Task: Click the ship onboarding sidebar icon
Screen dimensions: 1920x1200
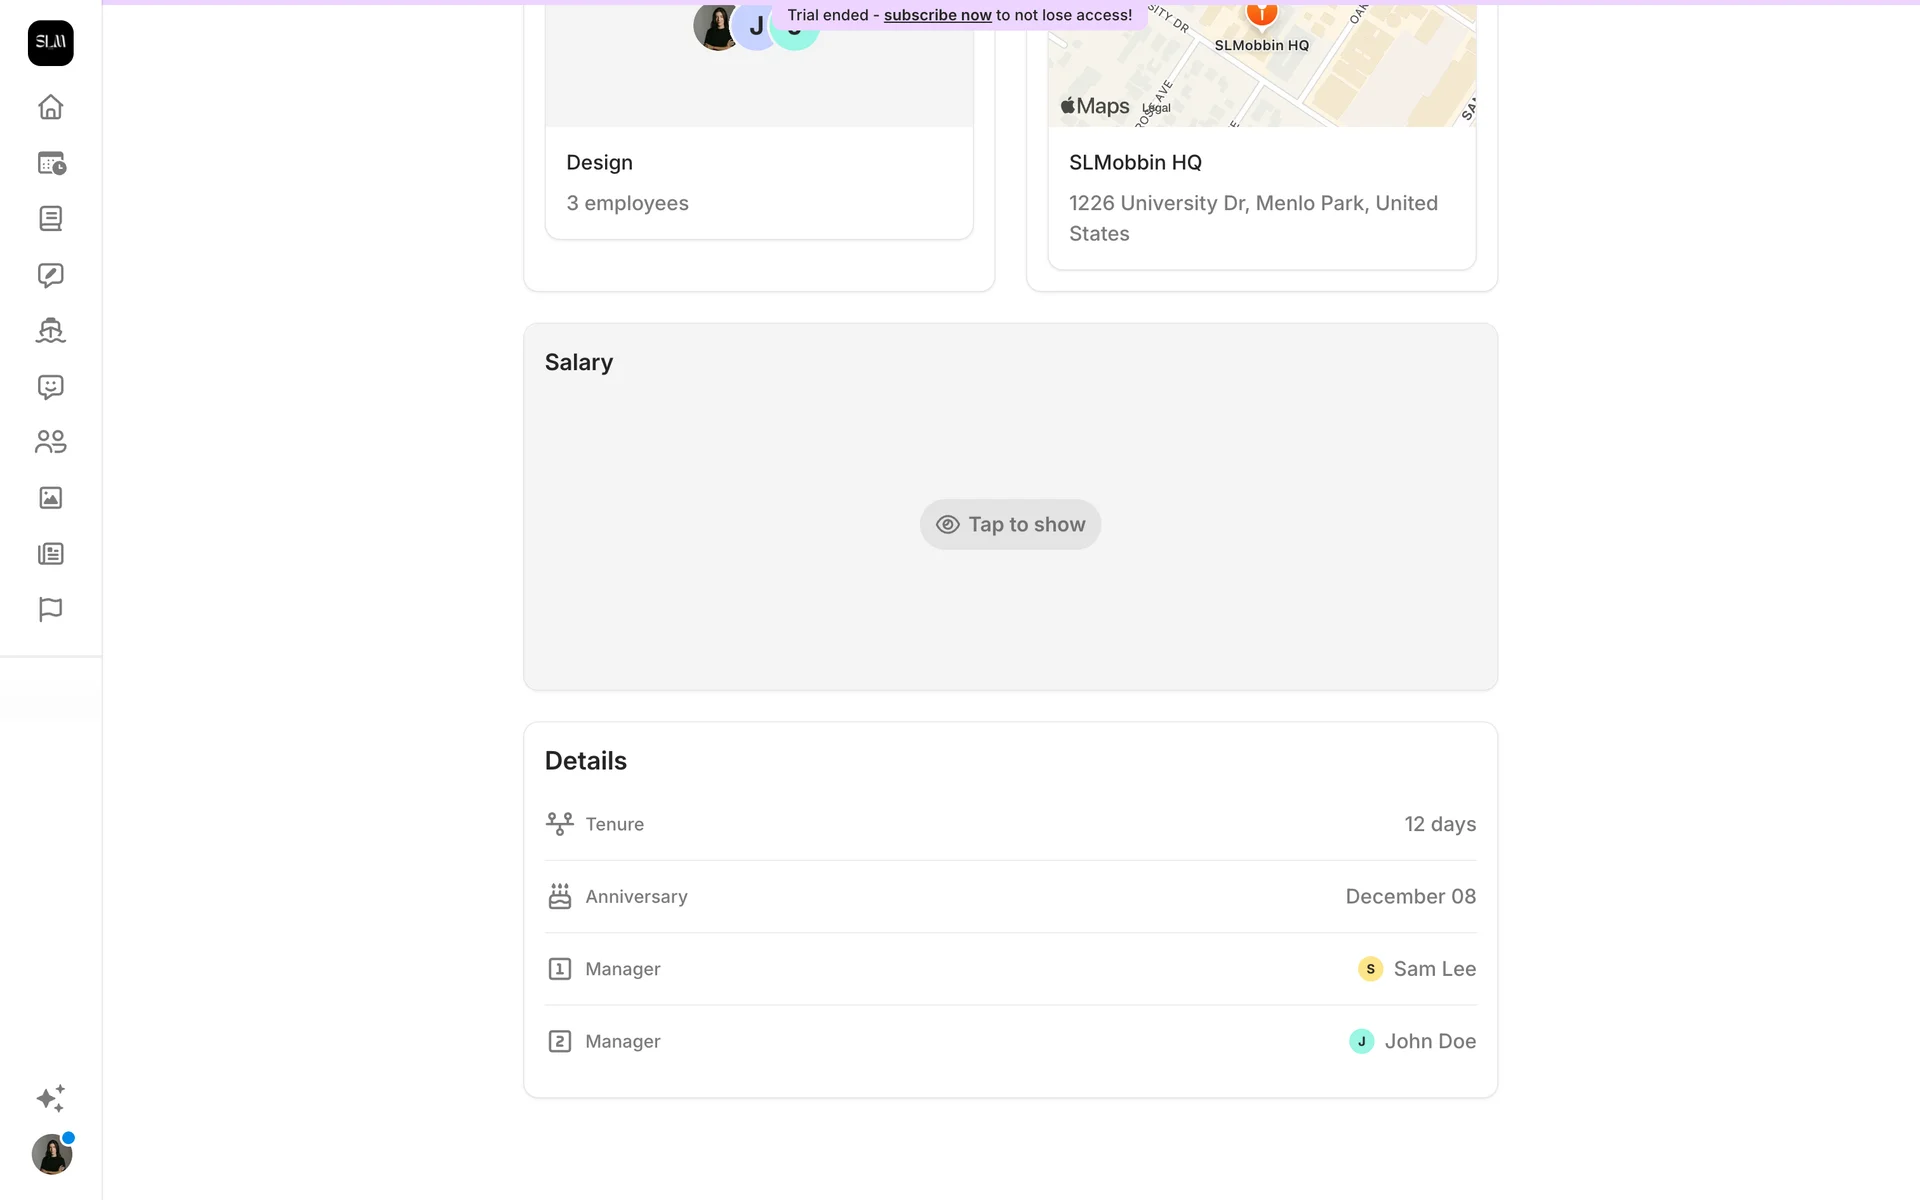Action: click(51, 331)
